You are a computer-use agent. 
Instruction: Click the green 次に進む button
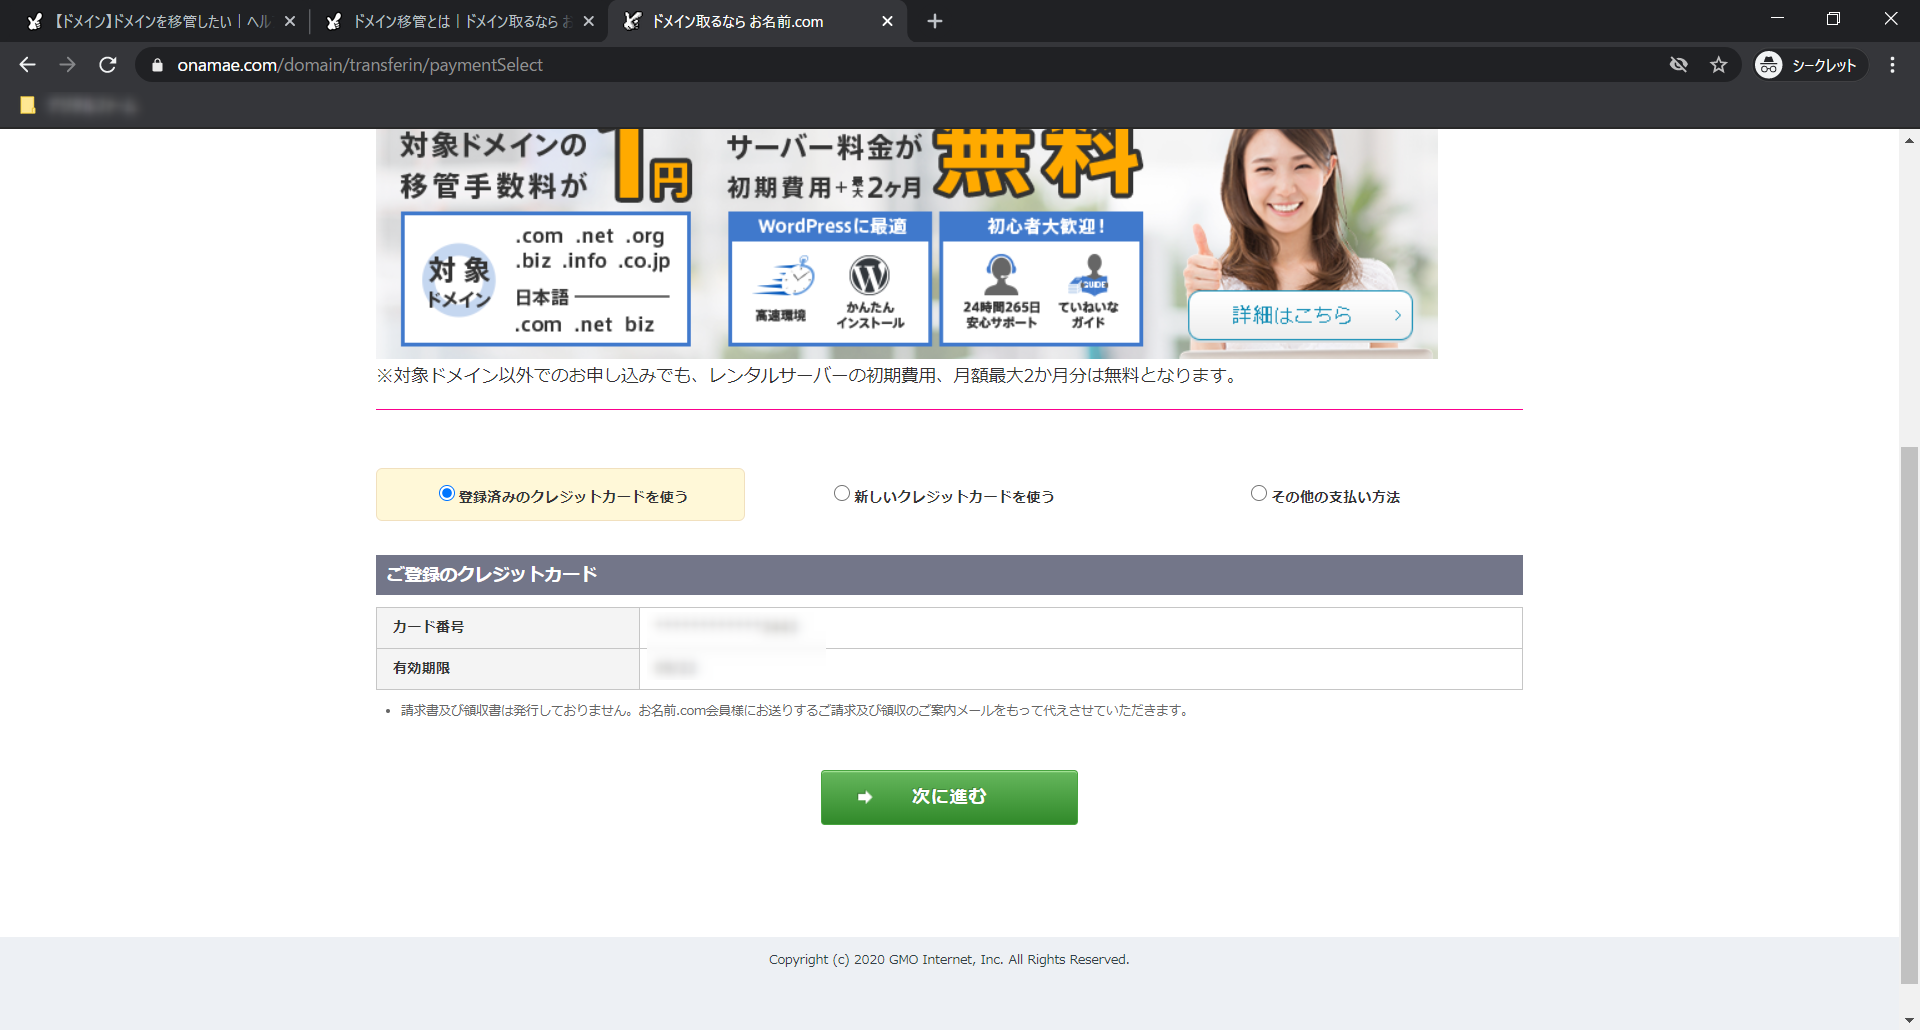coord(949,797)
